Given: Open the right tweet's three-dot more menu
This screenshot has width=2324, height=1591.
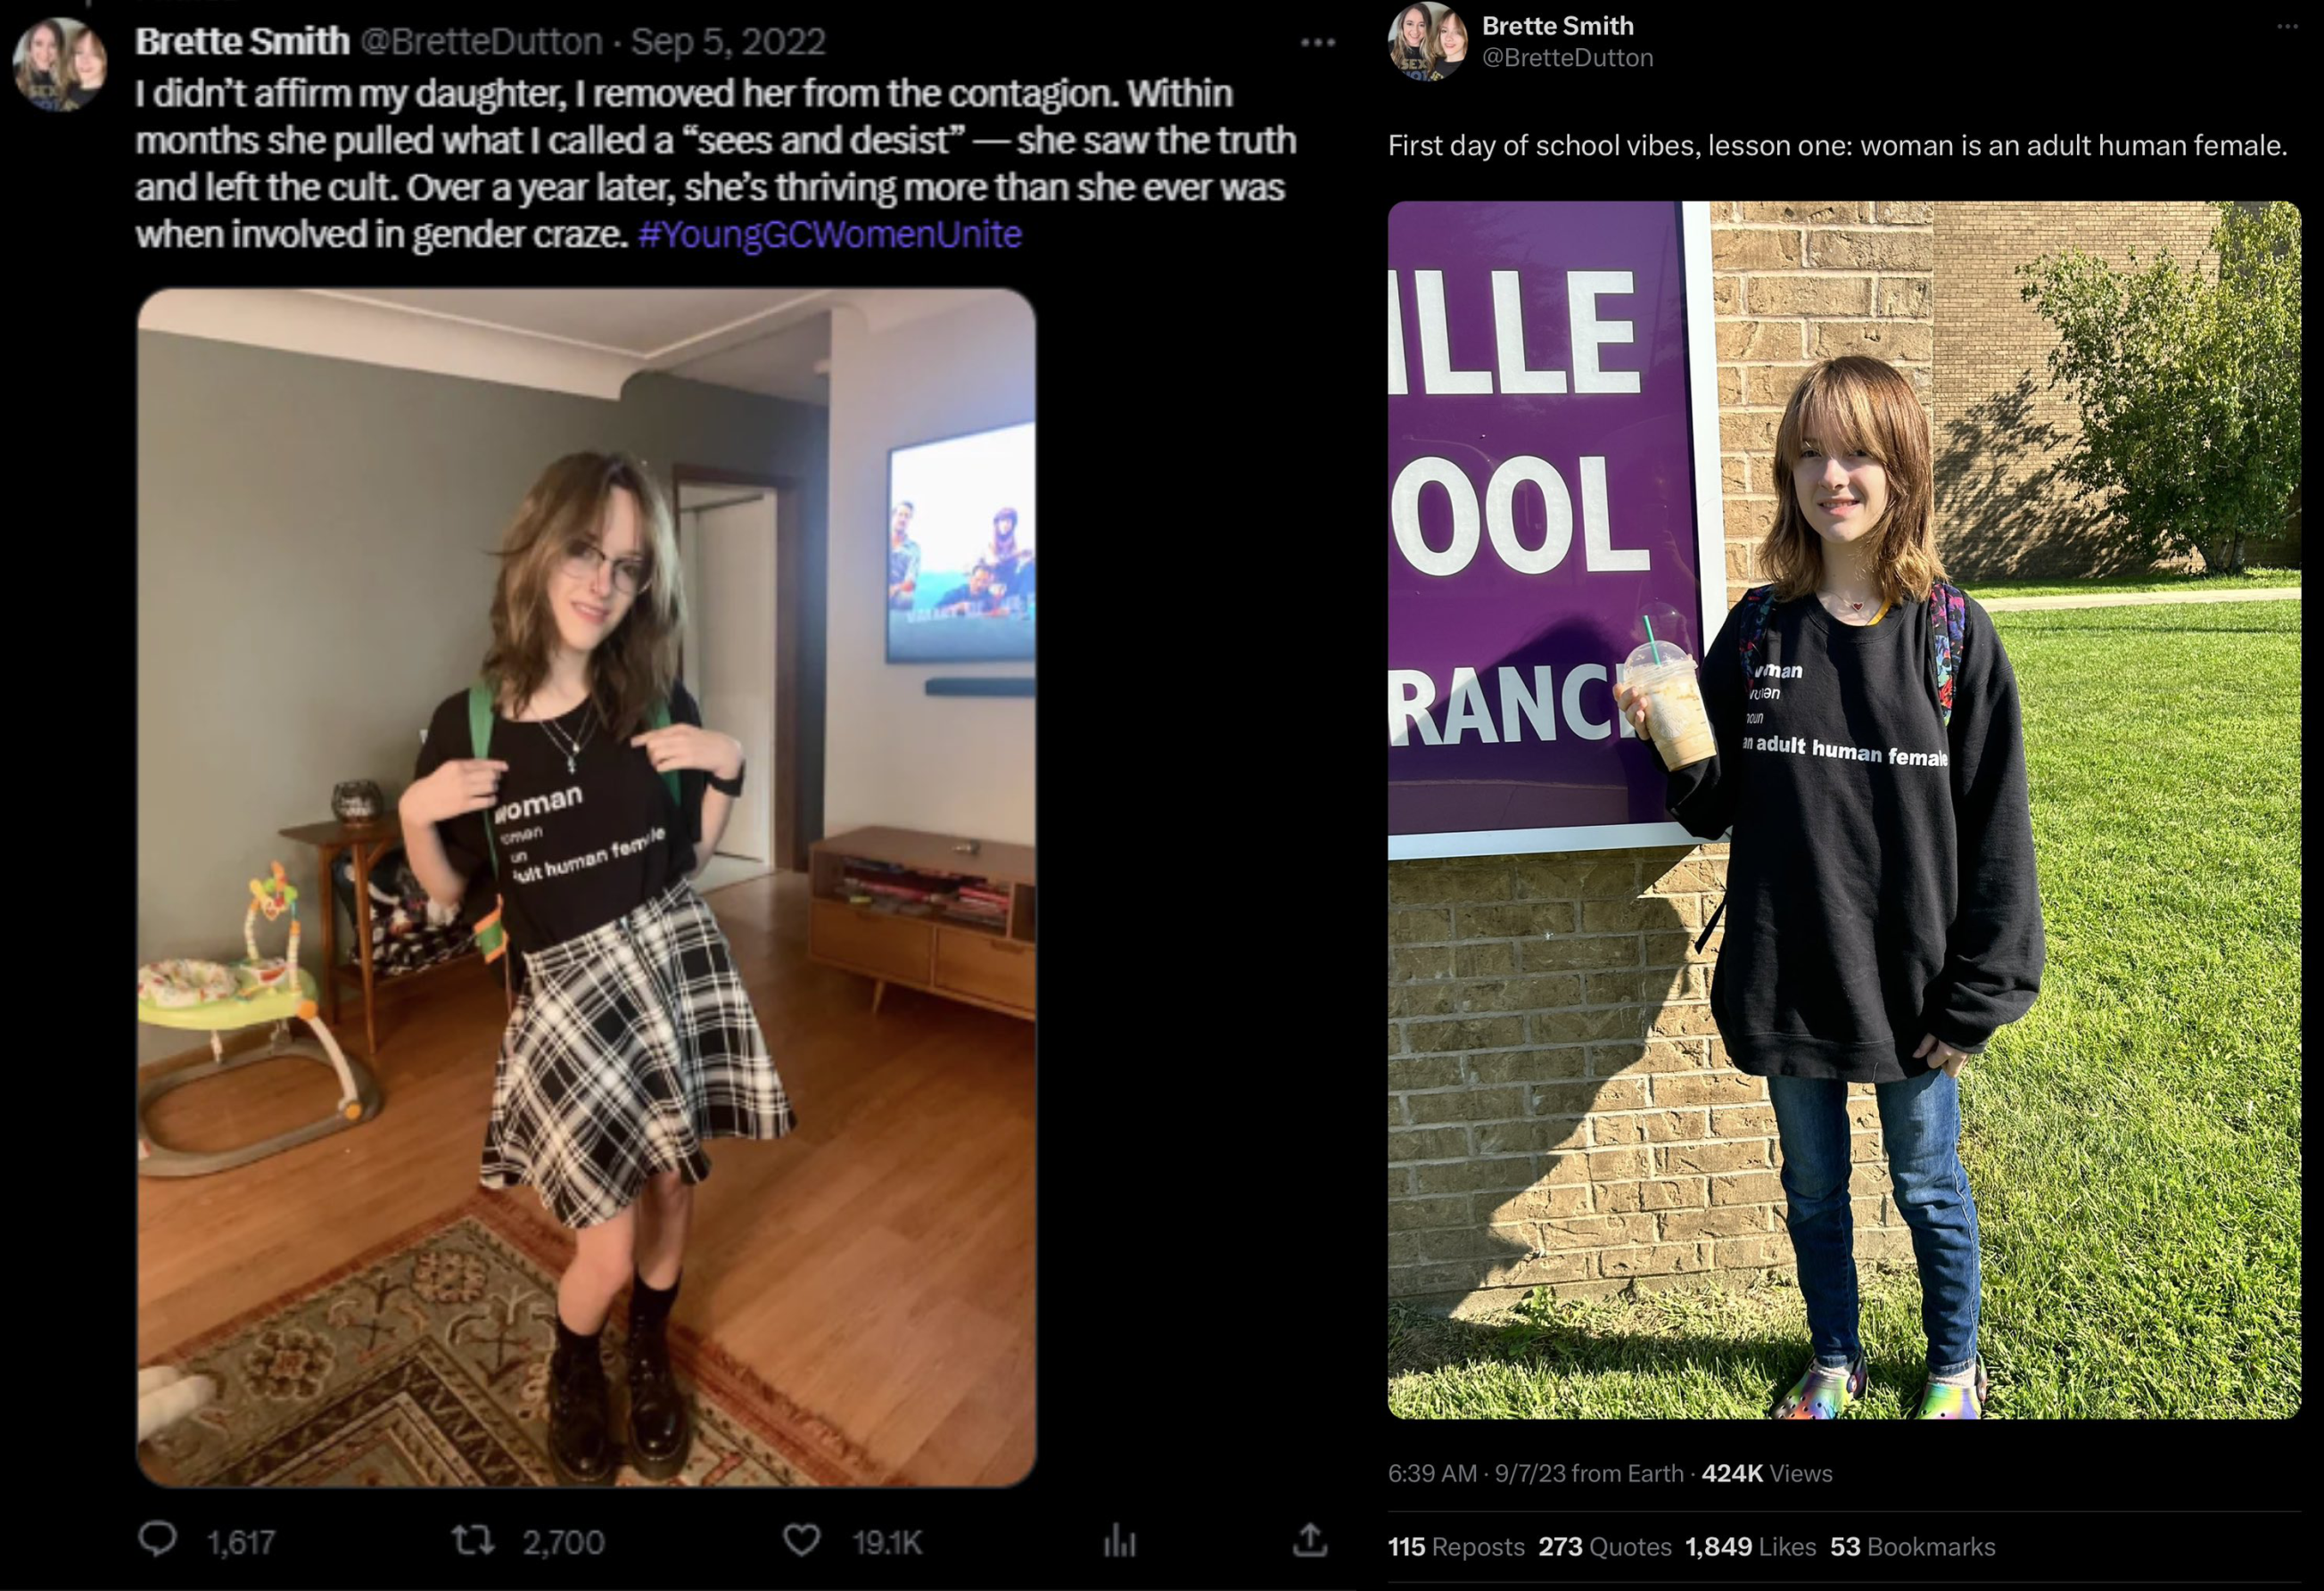Looking at the screenshot, I should (2287, 26).
